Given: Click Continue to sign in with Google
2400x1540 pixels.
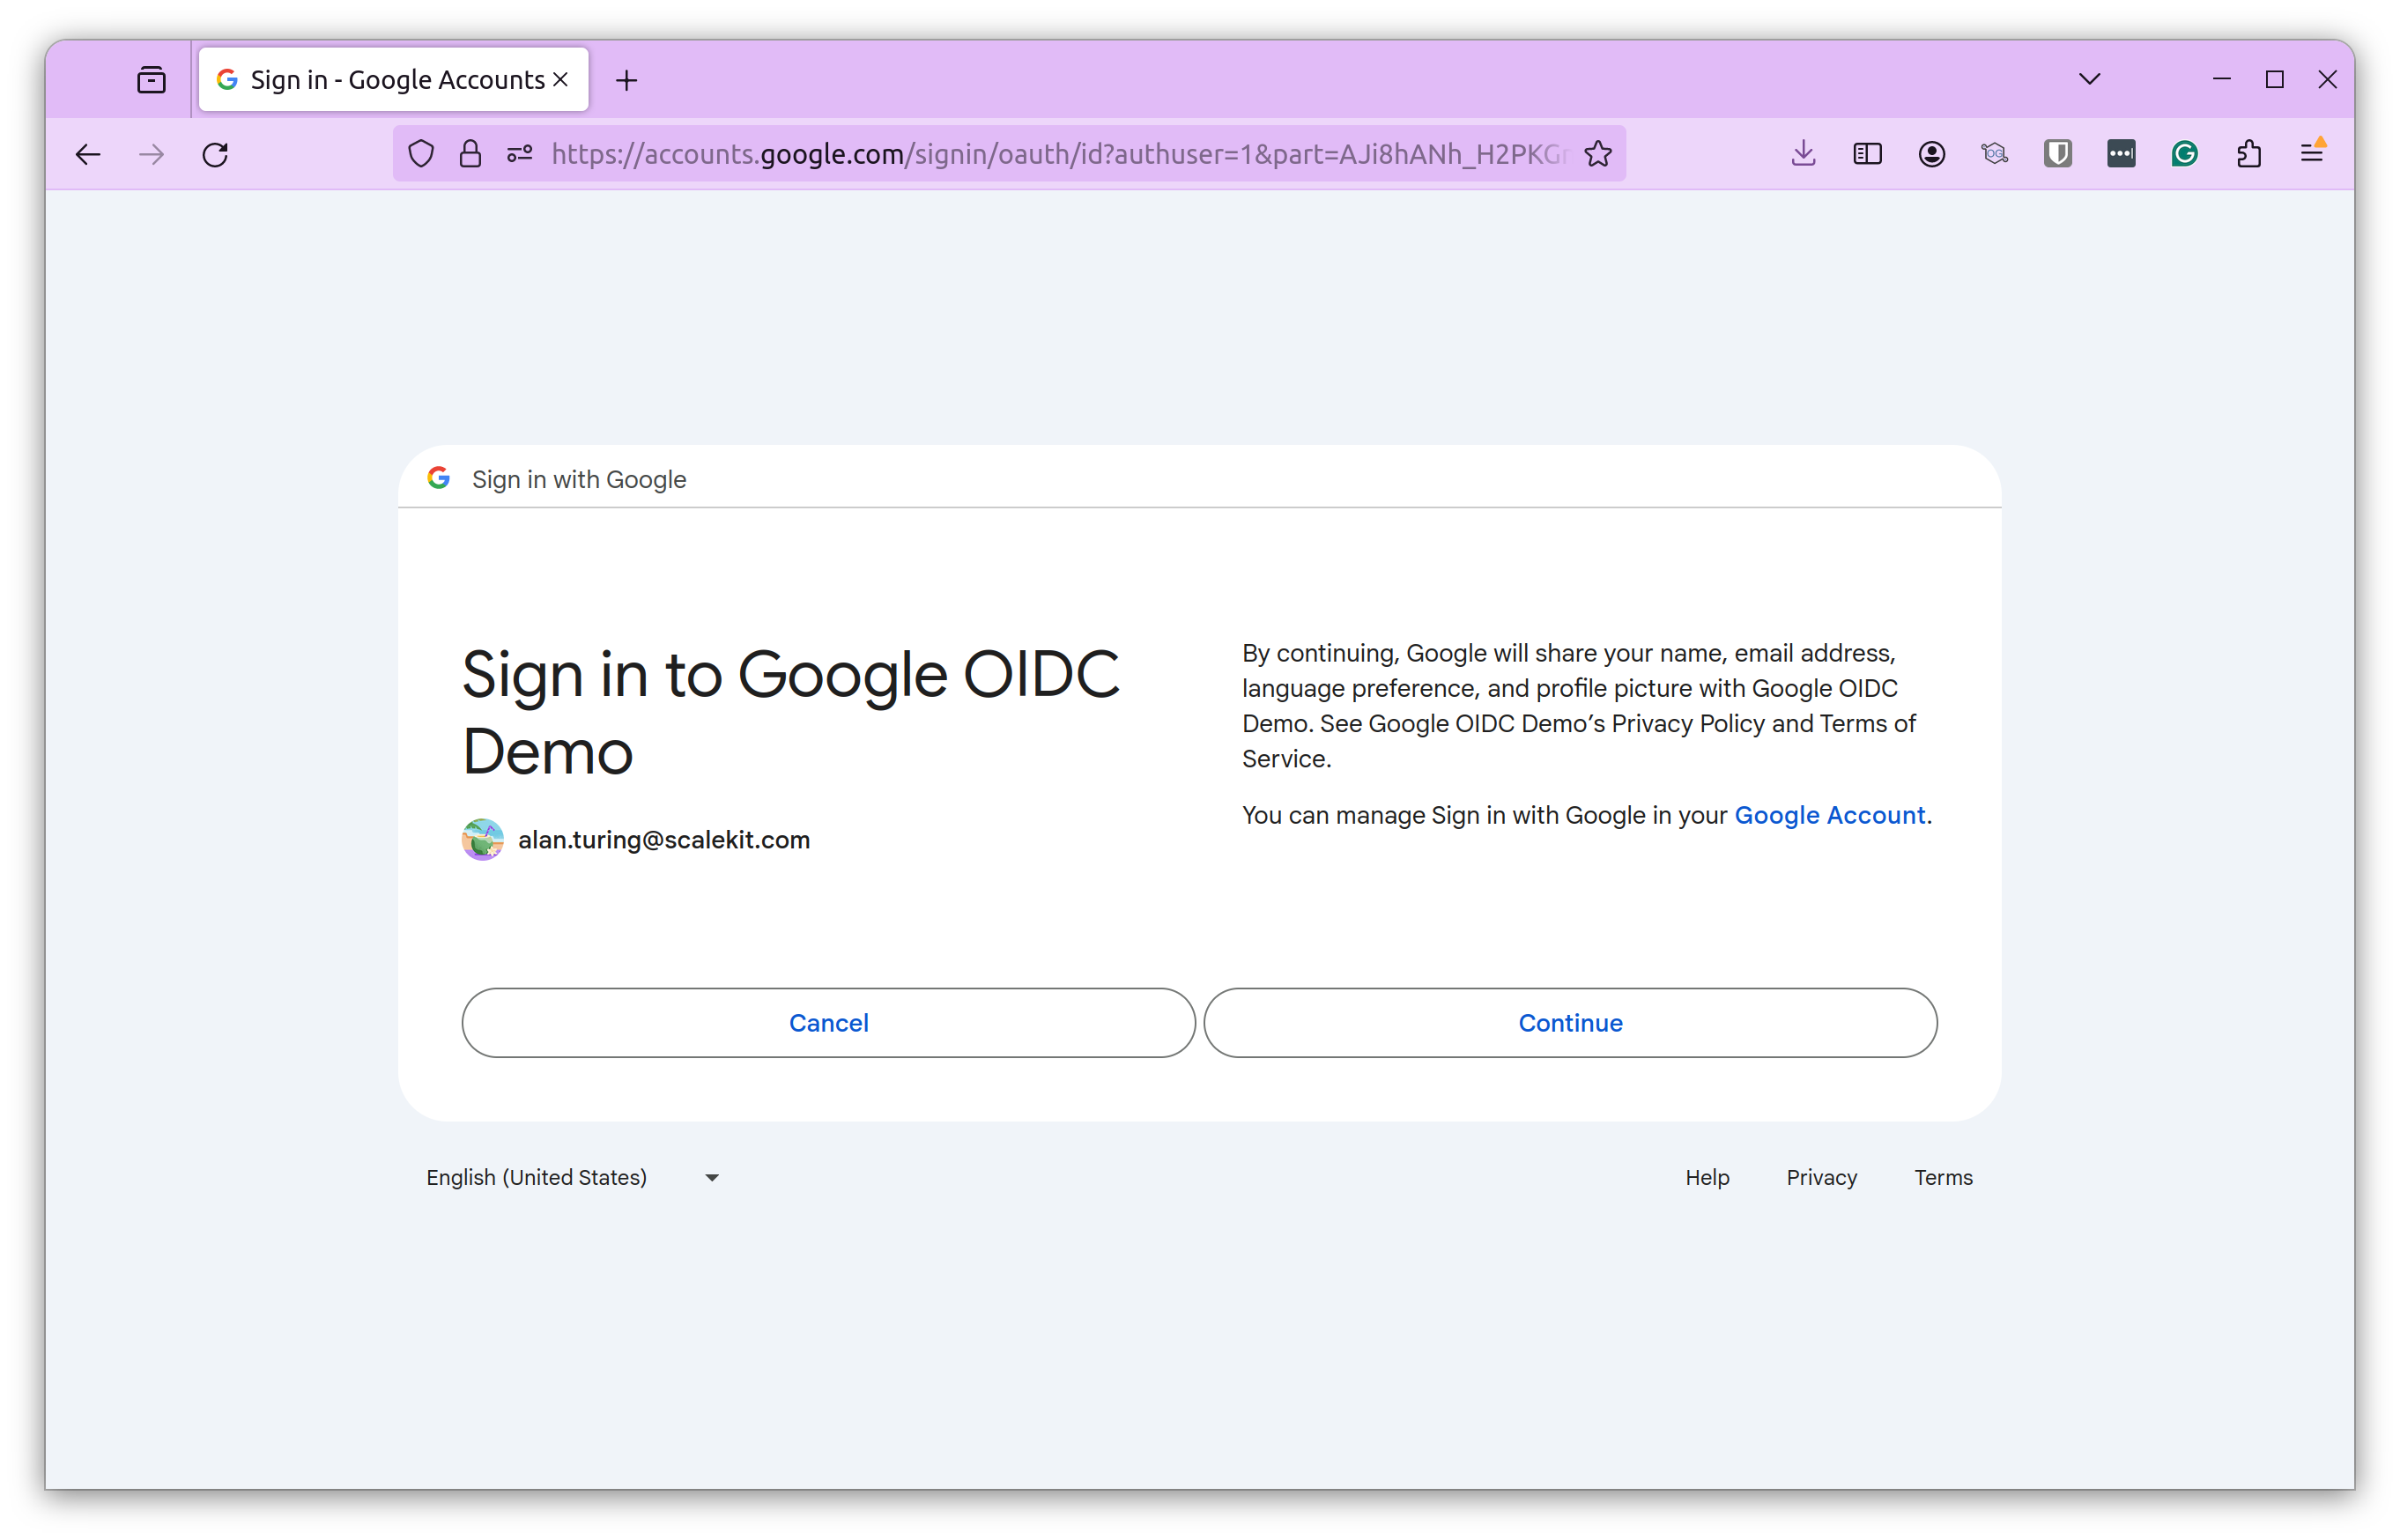Looking at the screenshot, I should click(x=1569, y=1022).
